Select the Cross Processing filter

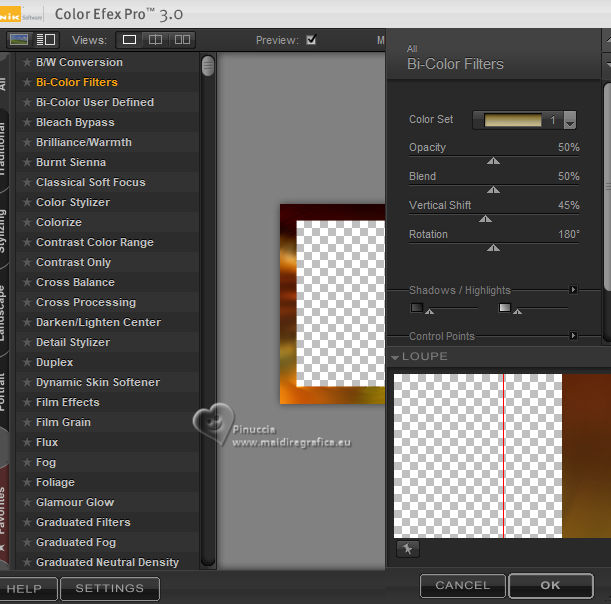point(86,302)
